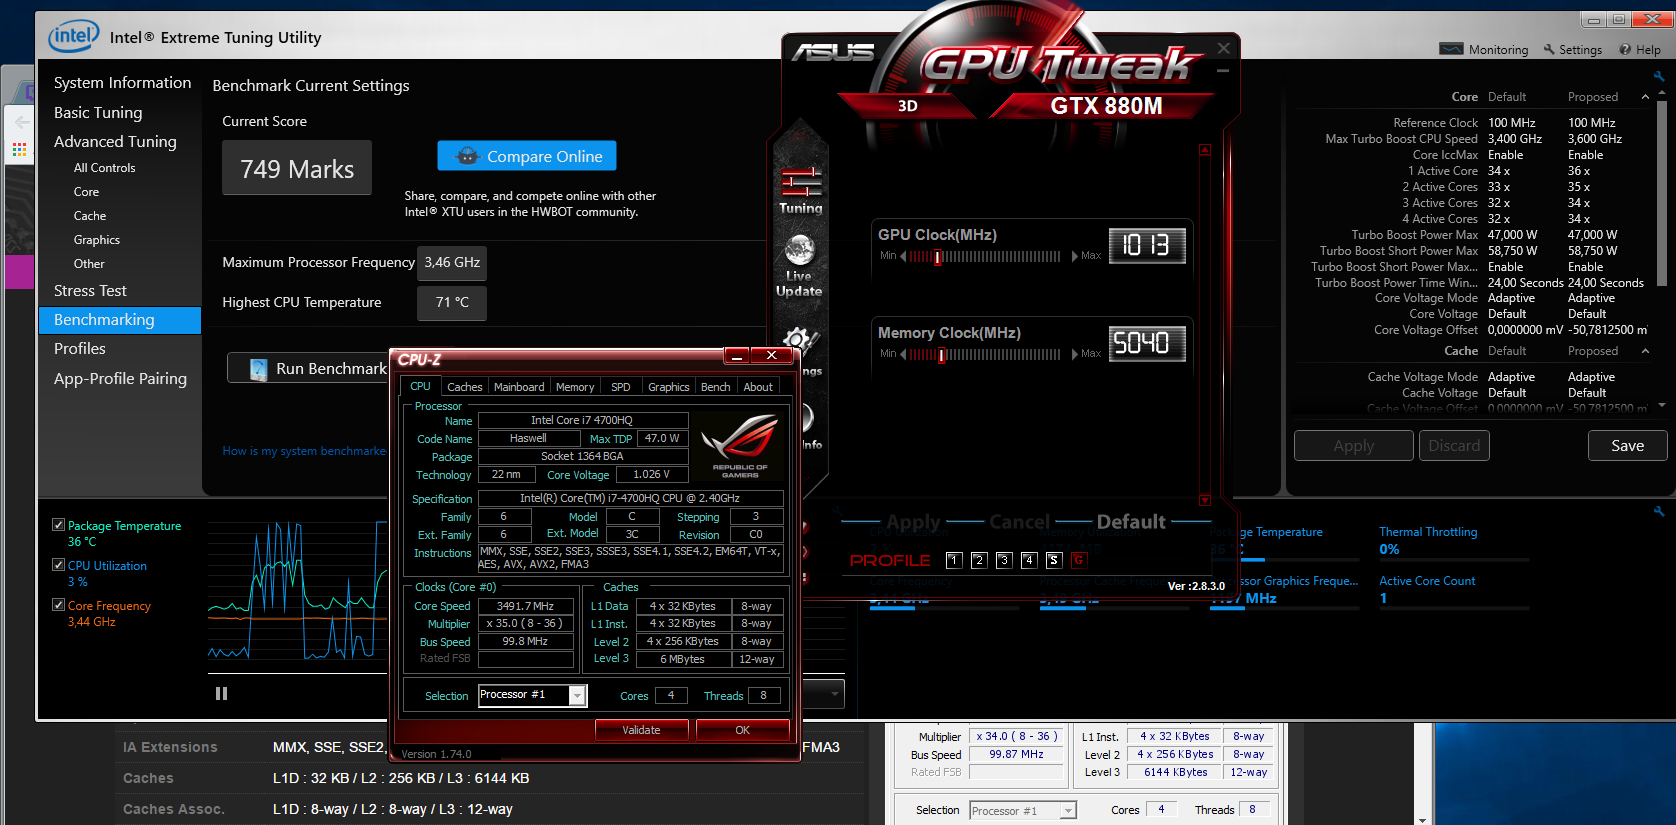The image size is (1676, 825).
Task: Pause the XTU monitoring graph
Action: pyautogui.click(x=221, y=693)
